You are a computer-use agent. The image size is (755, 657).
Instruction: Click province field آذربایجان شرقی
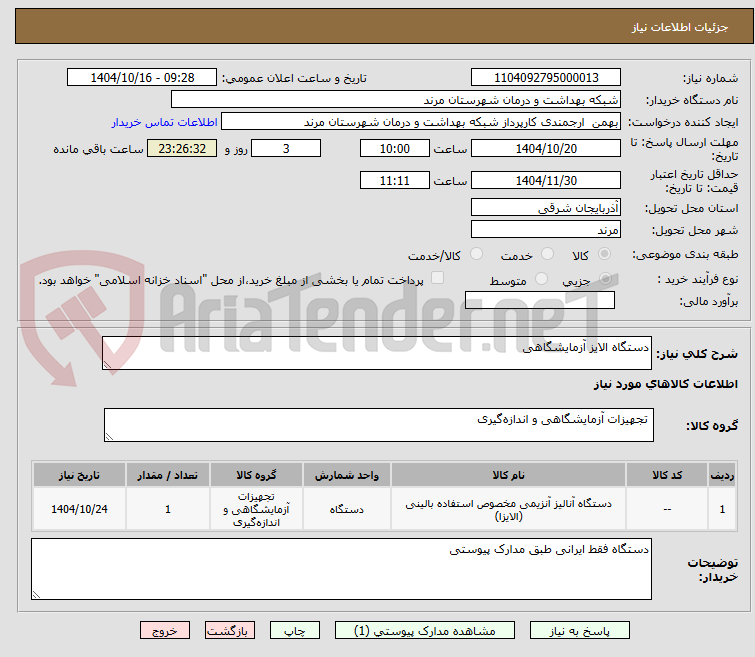[x=546, y=208]
